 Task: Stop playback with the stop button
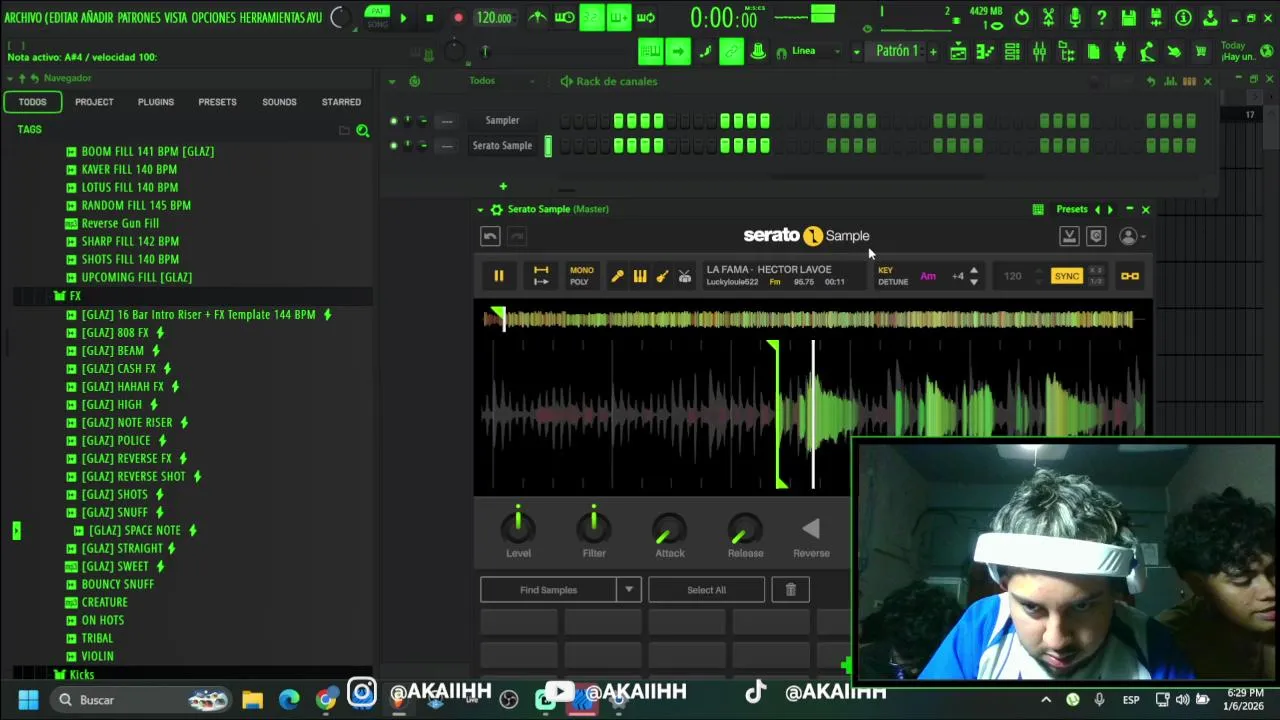[x=429, y=18]
